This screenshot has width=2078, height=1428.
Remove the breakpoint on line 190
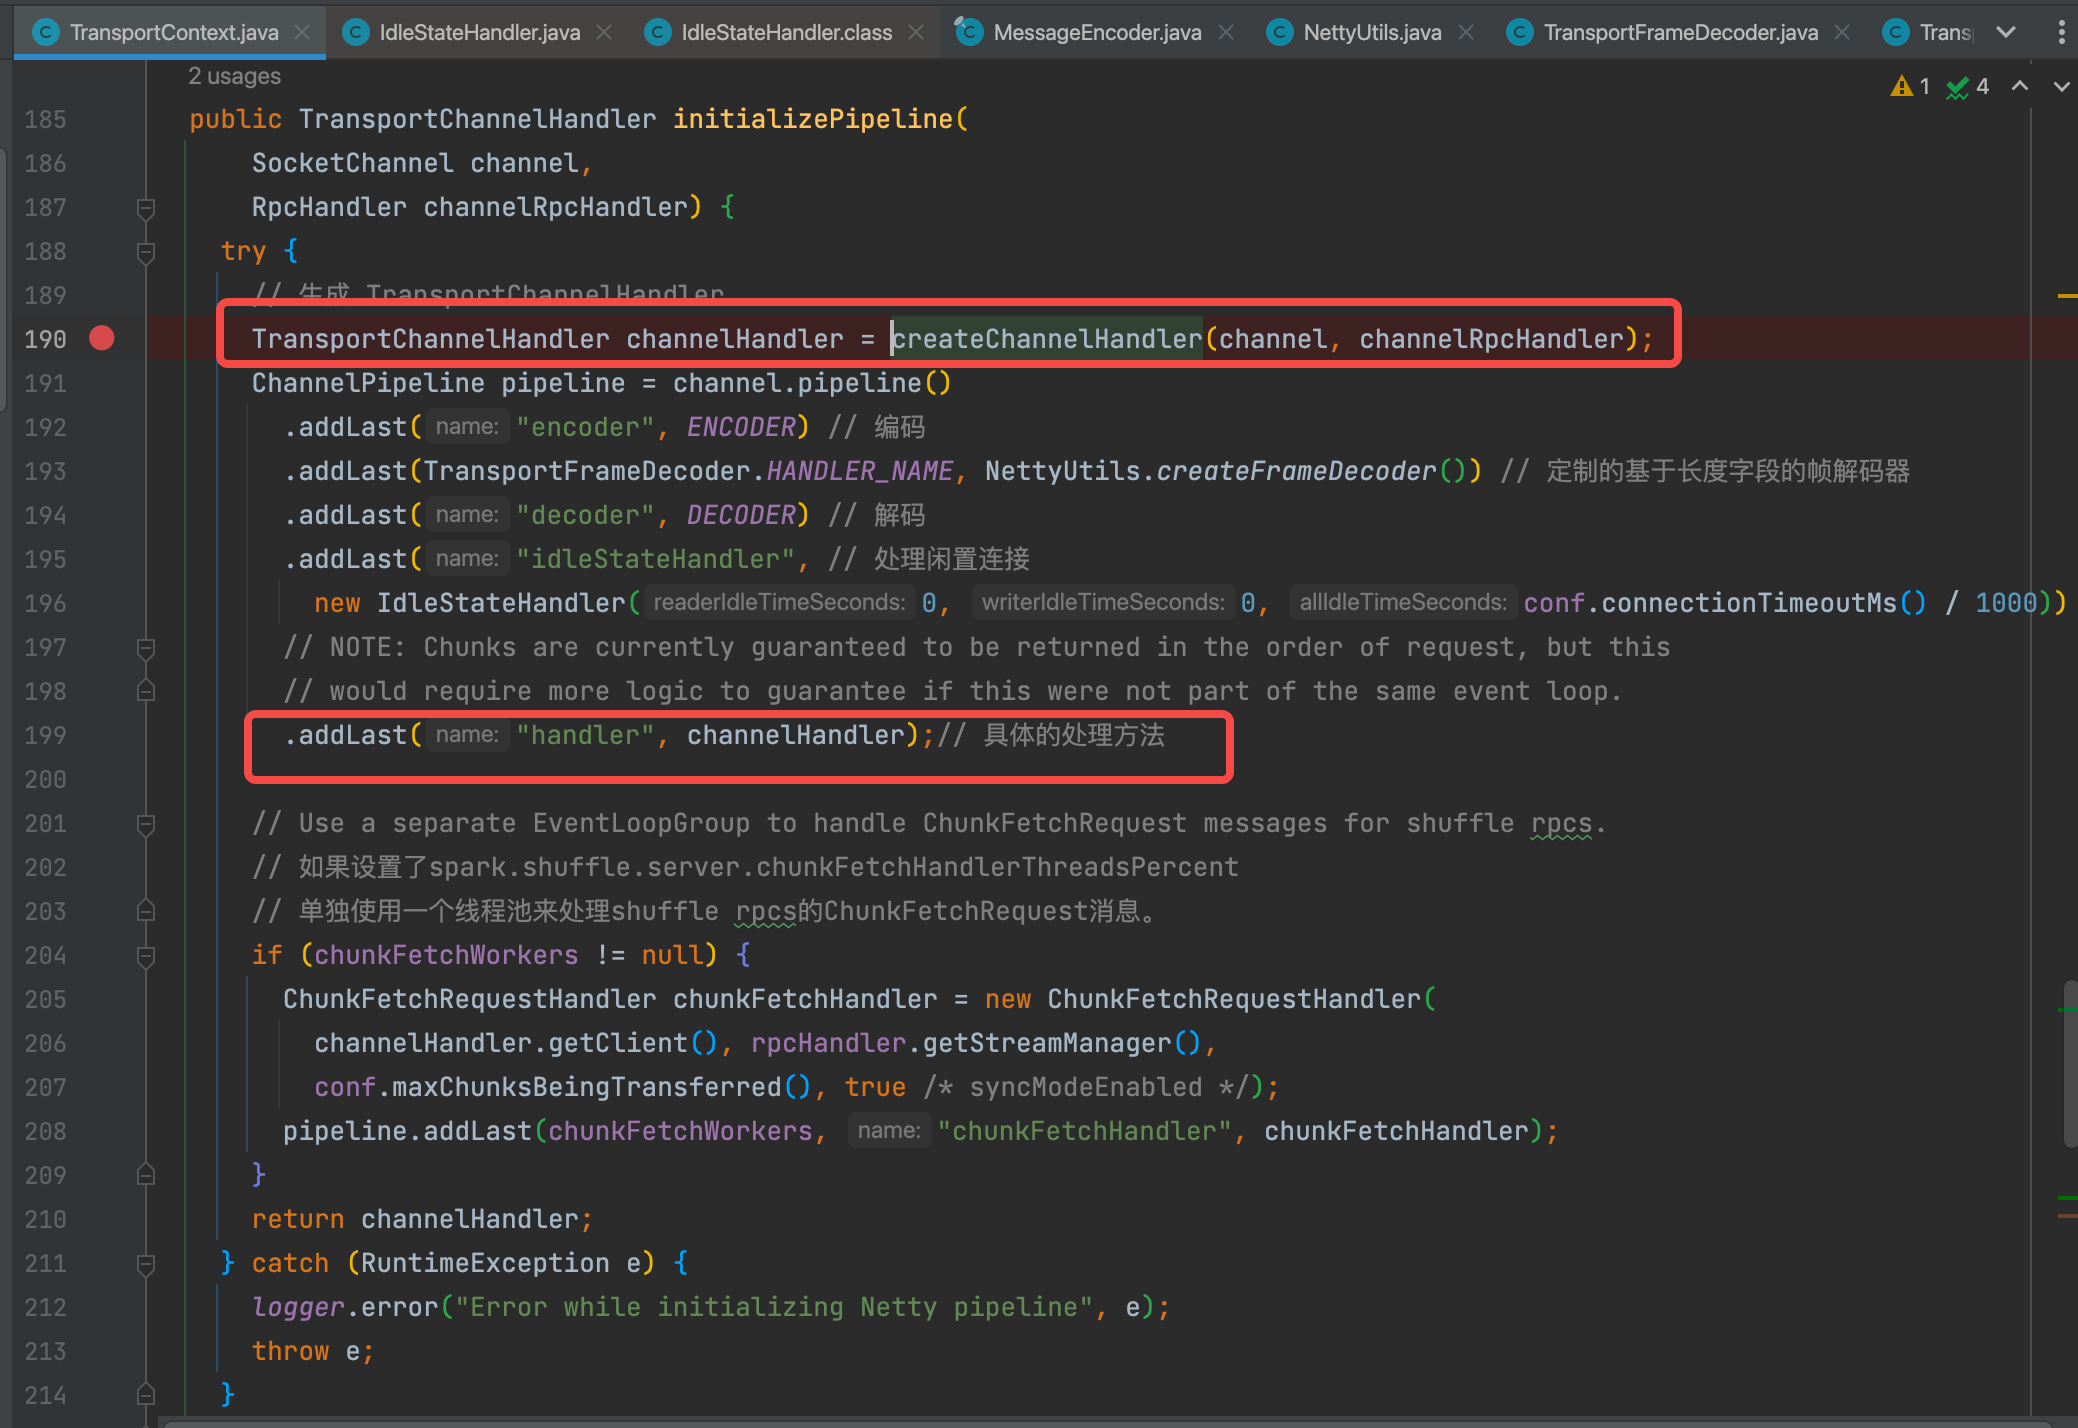102,338
